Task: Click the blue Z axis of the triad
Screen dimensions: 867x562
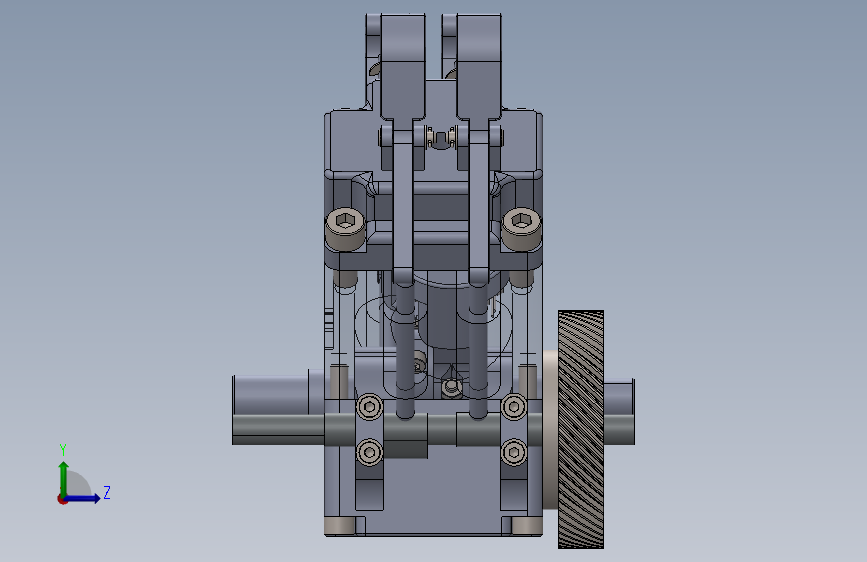Action: (x=84, y=498)
